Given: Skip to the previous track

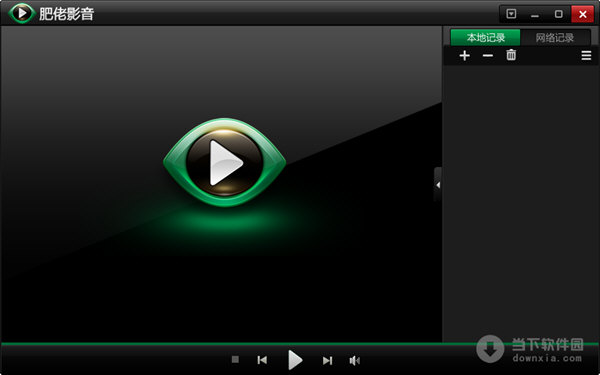Looking at the screenshot, I should (262, 360).
